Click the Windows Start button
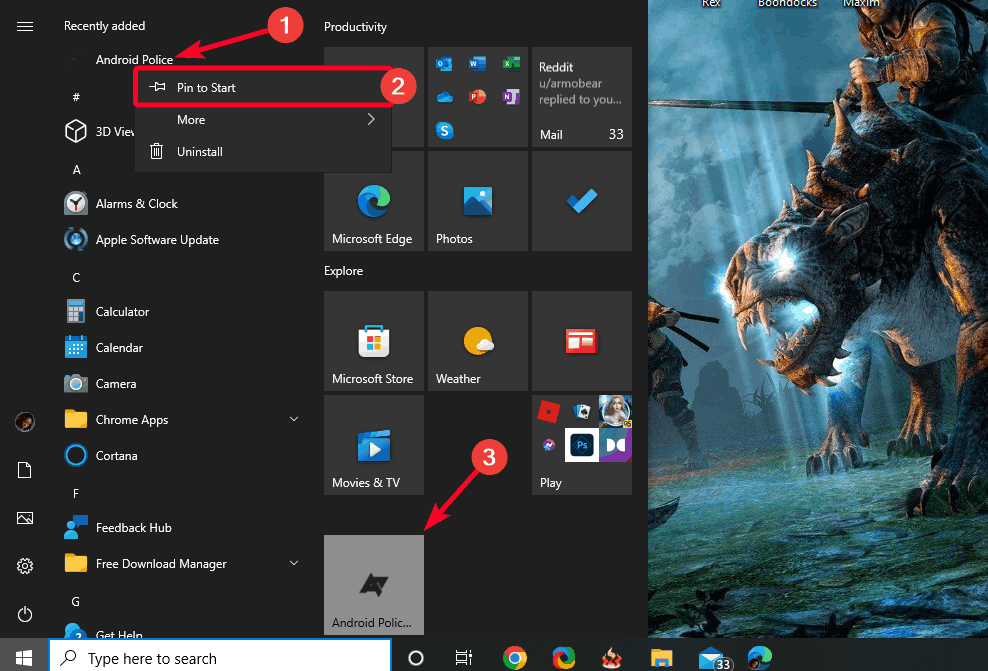988x671 pixels. coord(24,658)
